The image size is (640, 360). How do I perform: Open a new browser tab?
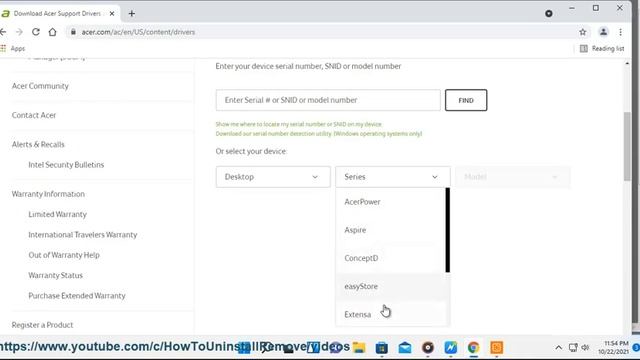point(131,13)
